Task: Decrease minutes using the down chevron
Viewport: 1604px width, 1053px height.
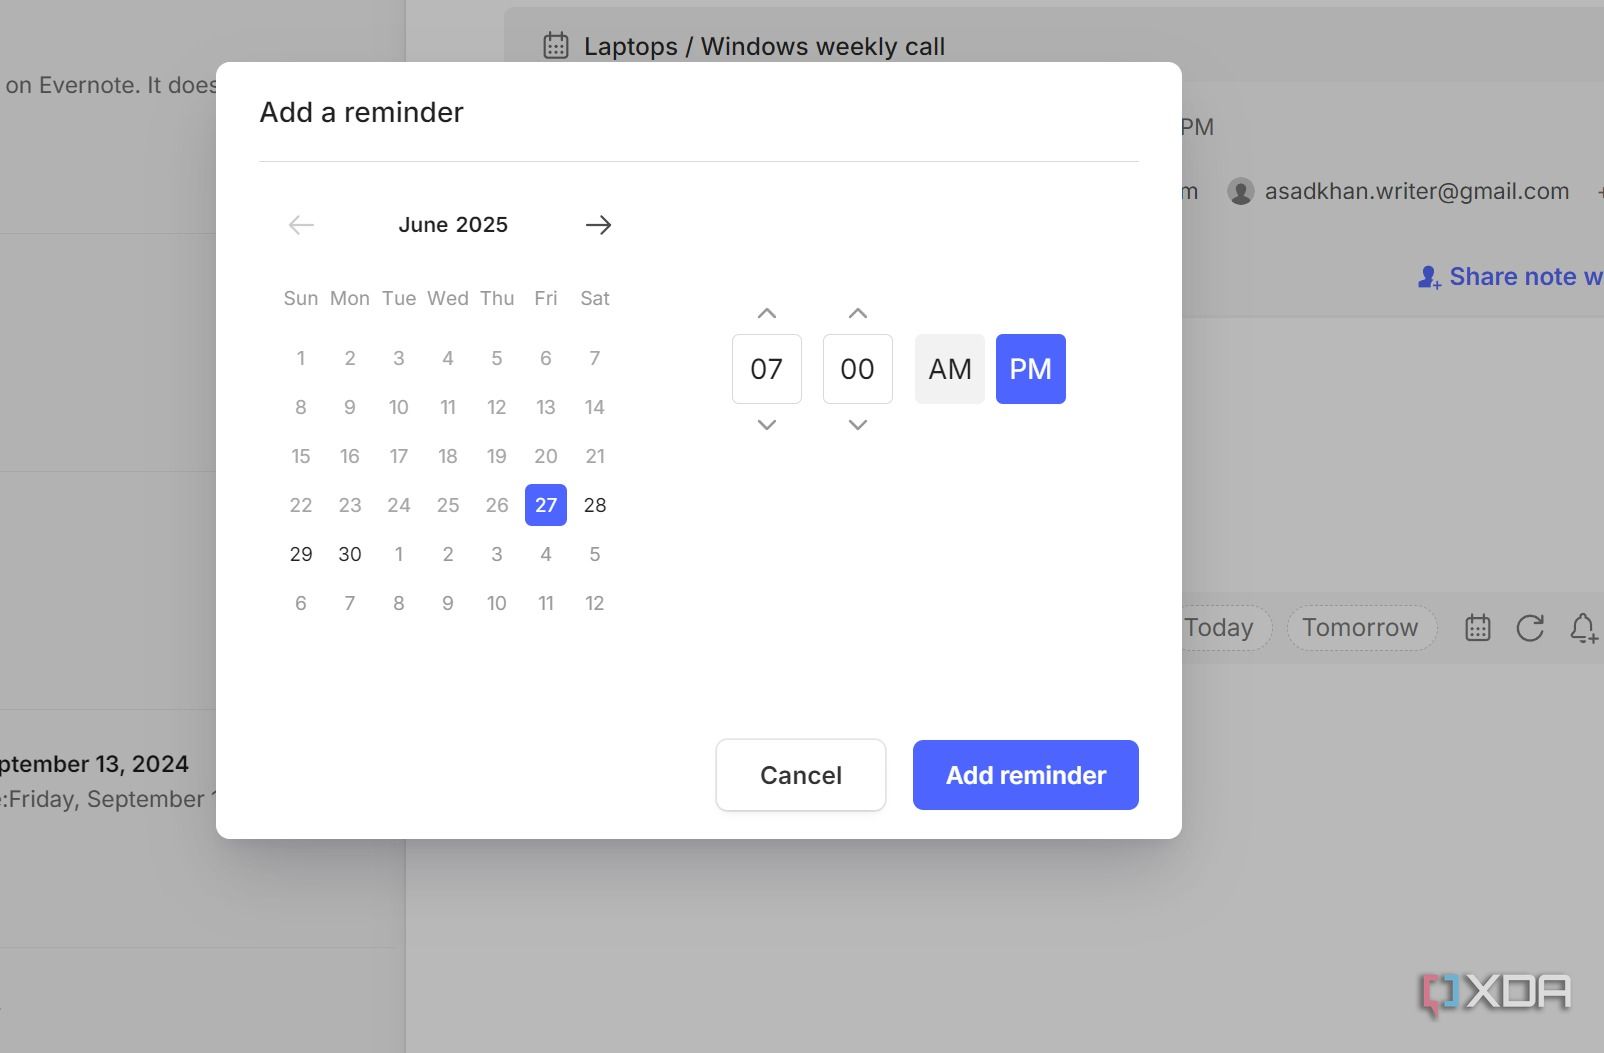Action: (x=857, y=425)
